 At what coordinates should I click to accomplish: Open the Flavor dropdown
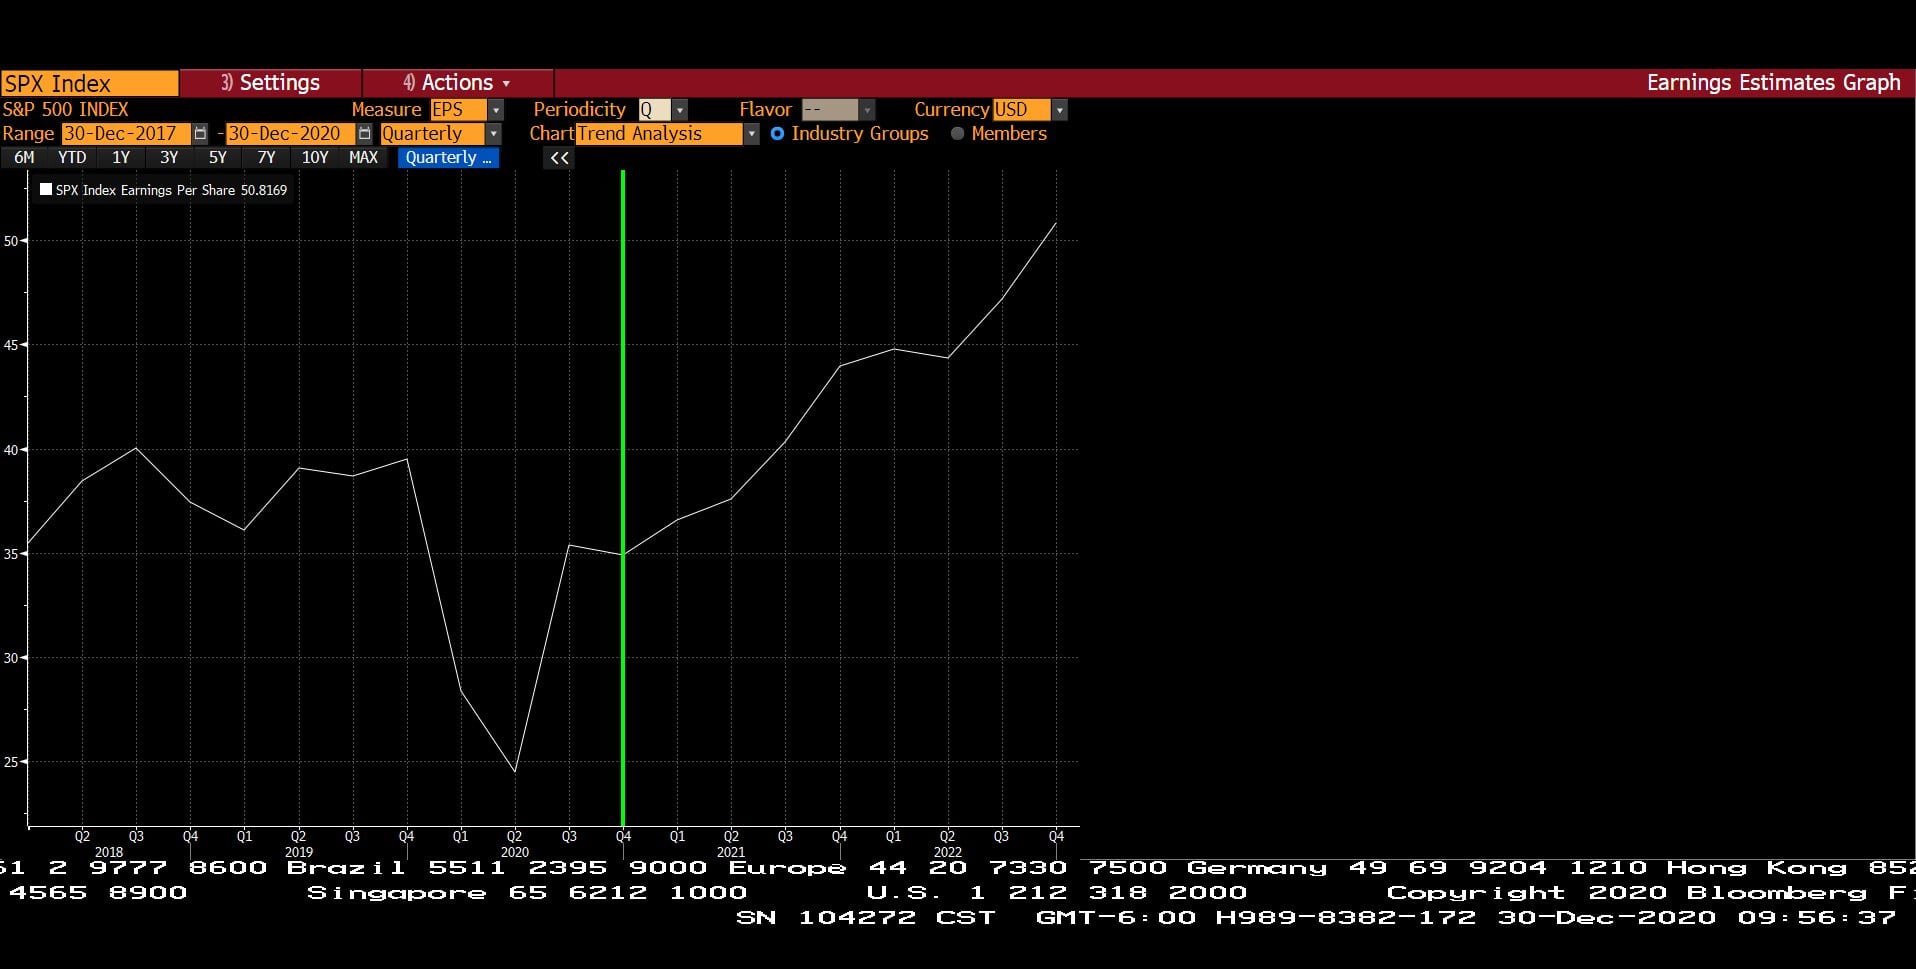tap(867, 110)
